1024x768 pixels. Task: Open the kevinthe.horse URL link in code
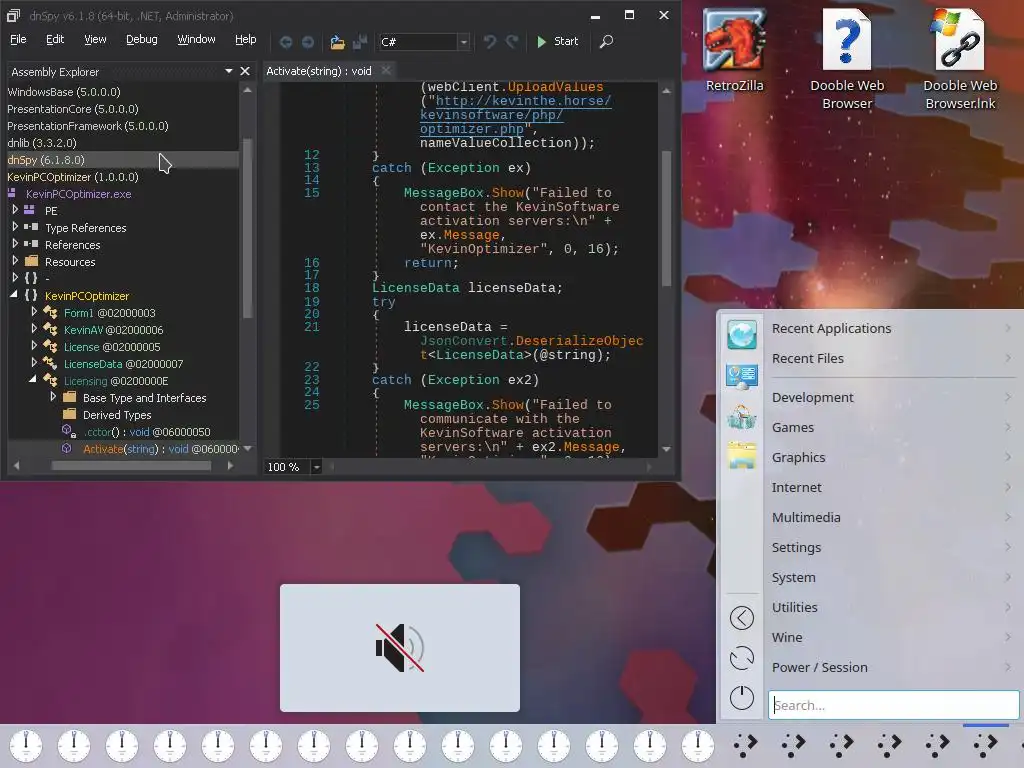click(x=516, y=115)
